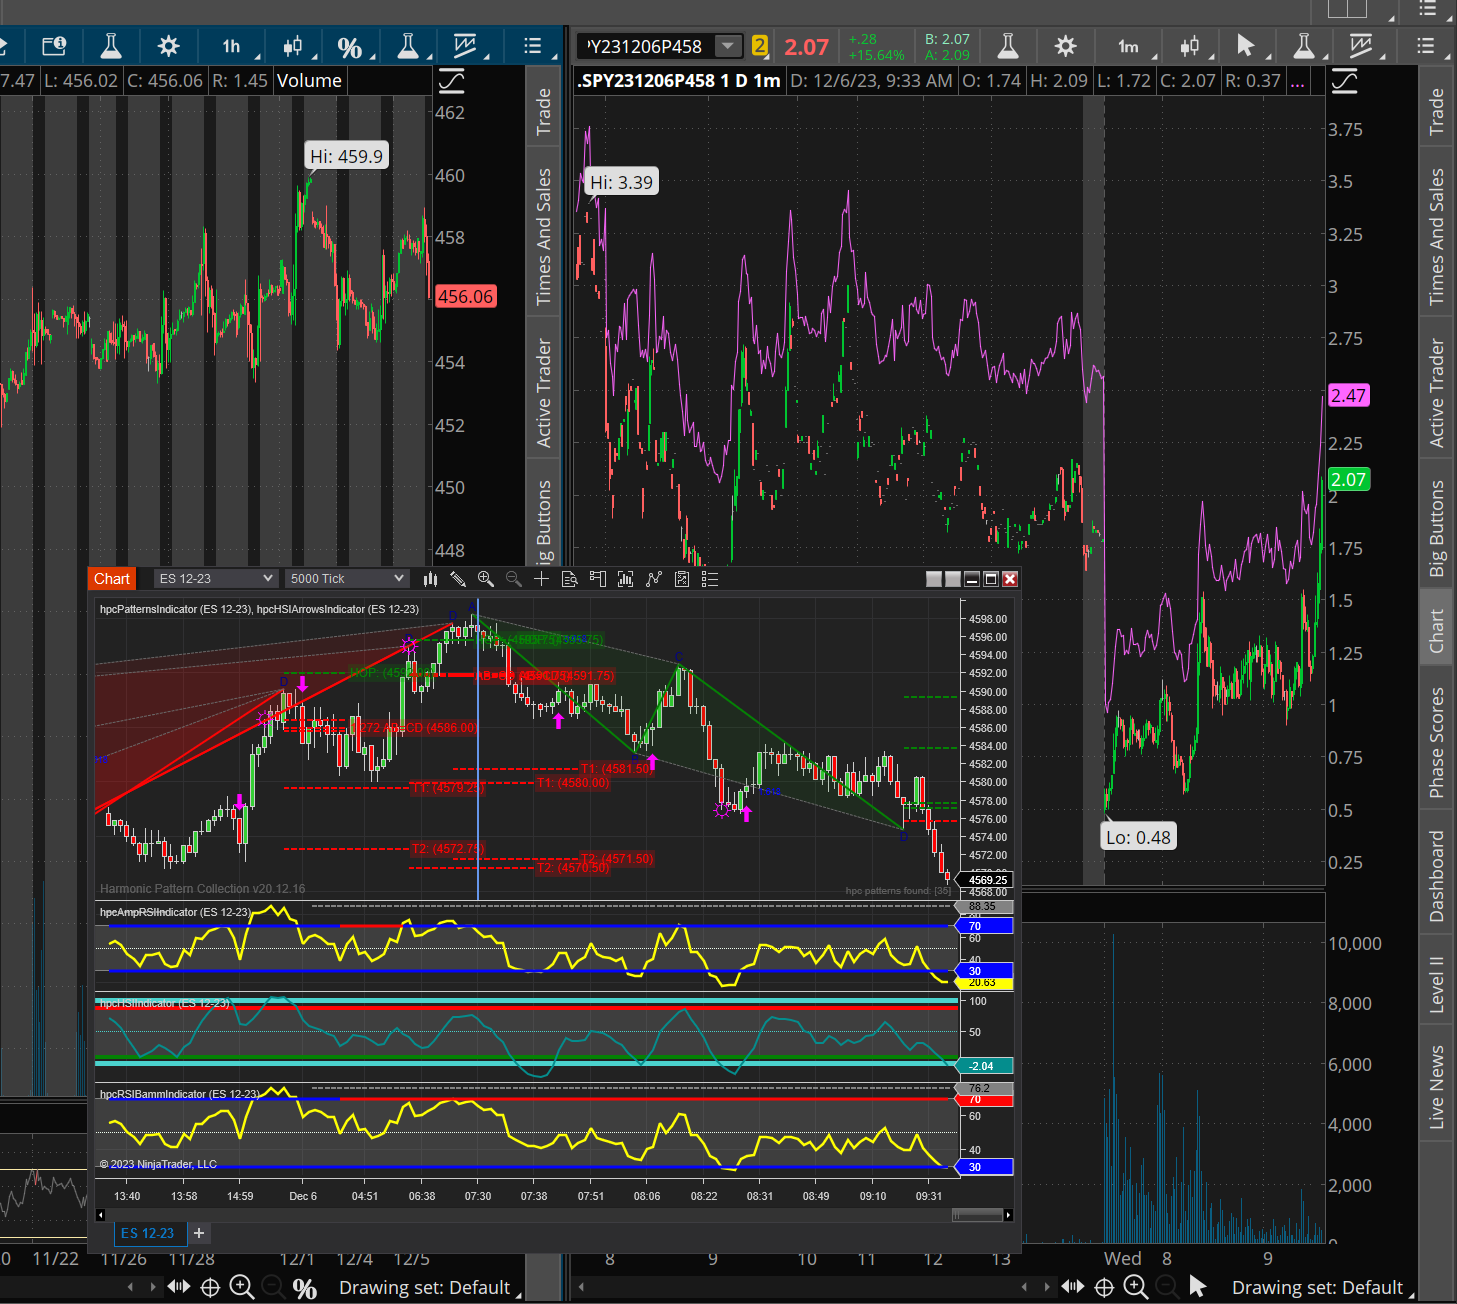The height and width of the screenshot is (1304, 1457).
Task: Open the symbol dropdown arrow next to Y231206P458
Action: (728, 46)
